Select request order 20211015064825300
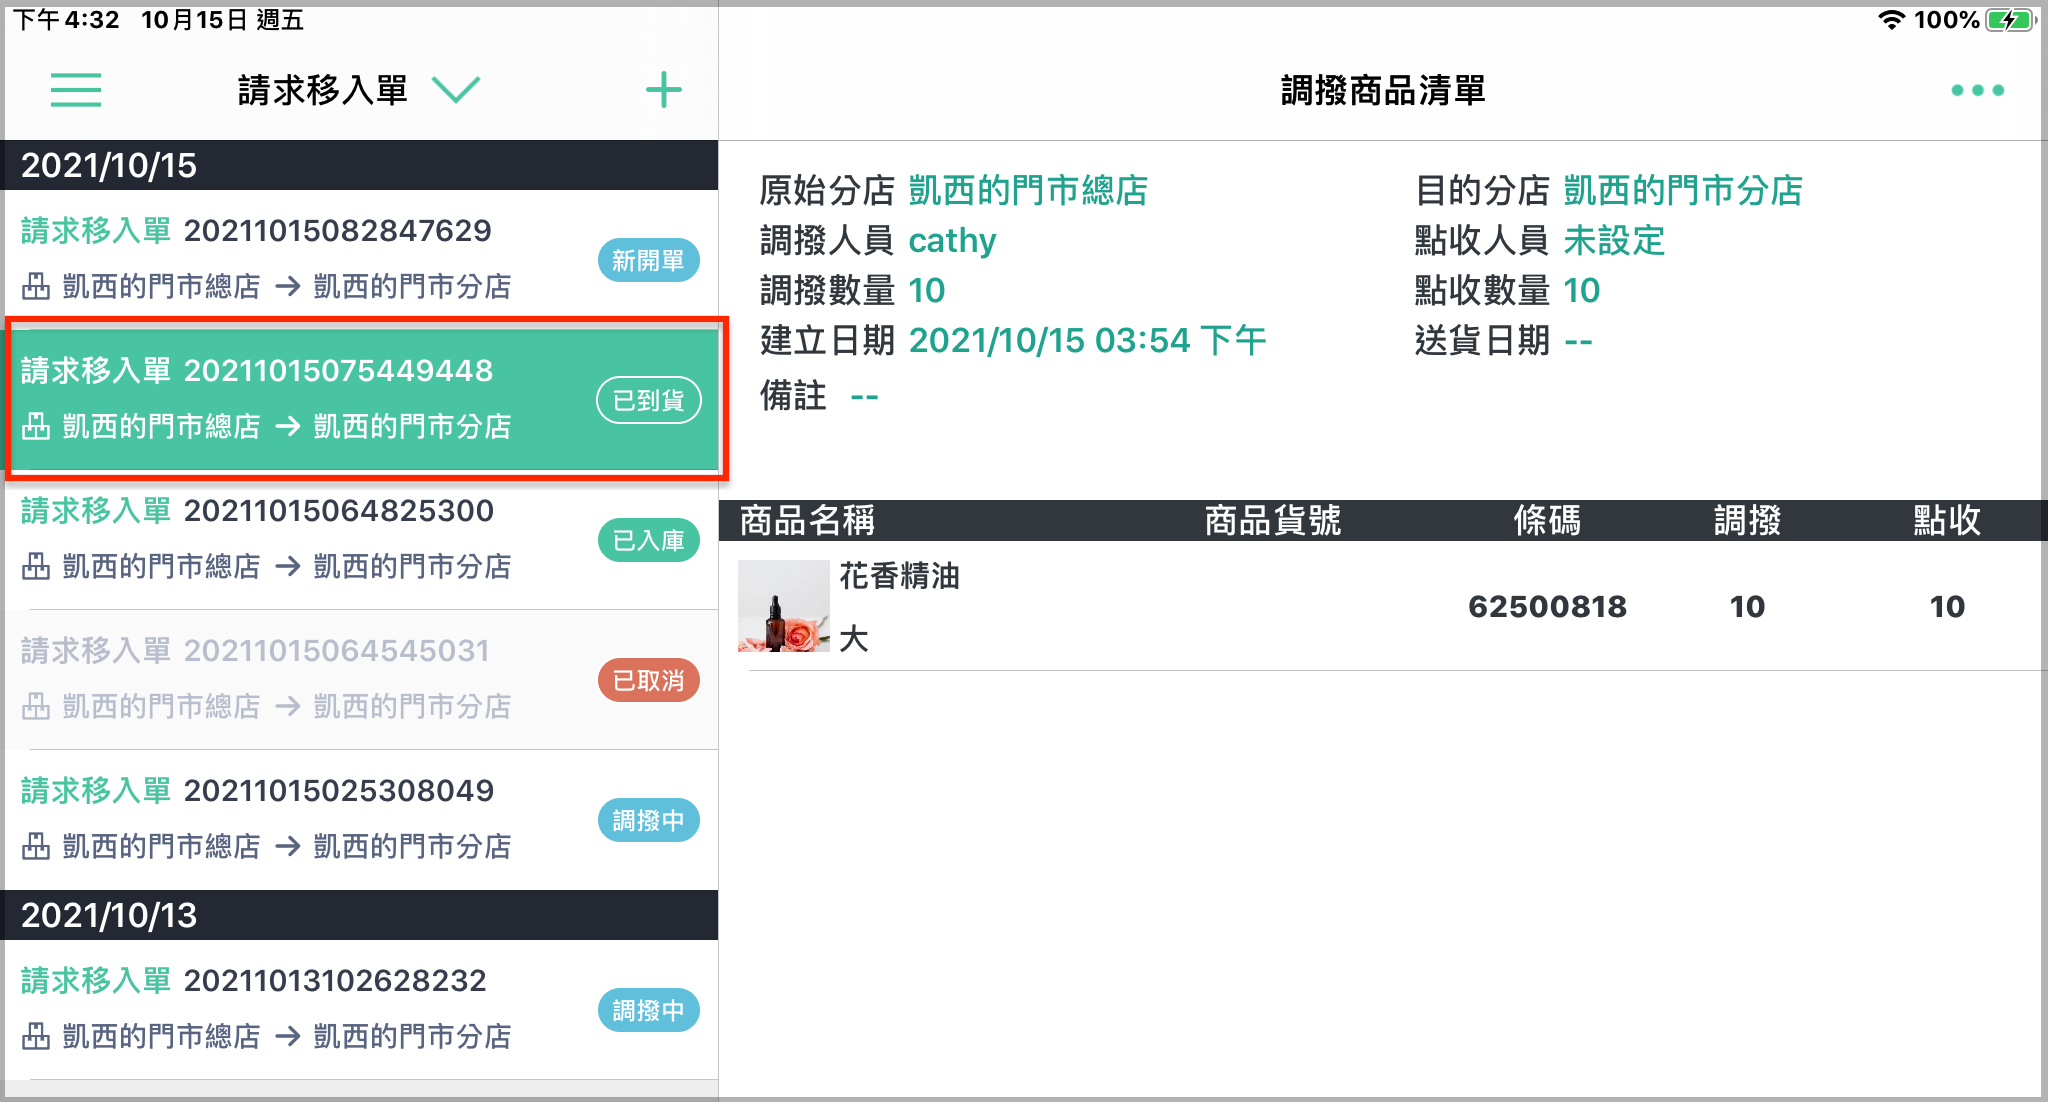Screen dimensions: 2048x1102 (361, 540)
